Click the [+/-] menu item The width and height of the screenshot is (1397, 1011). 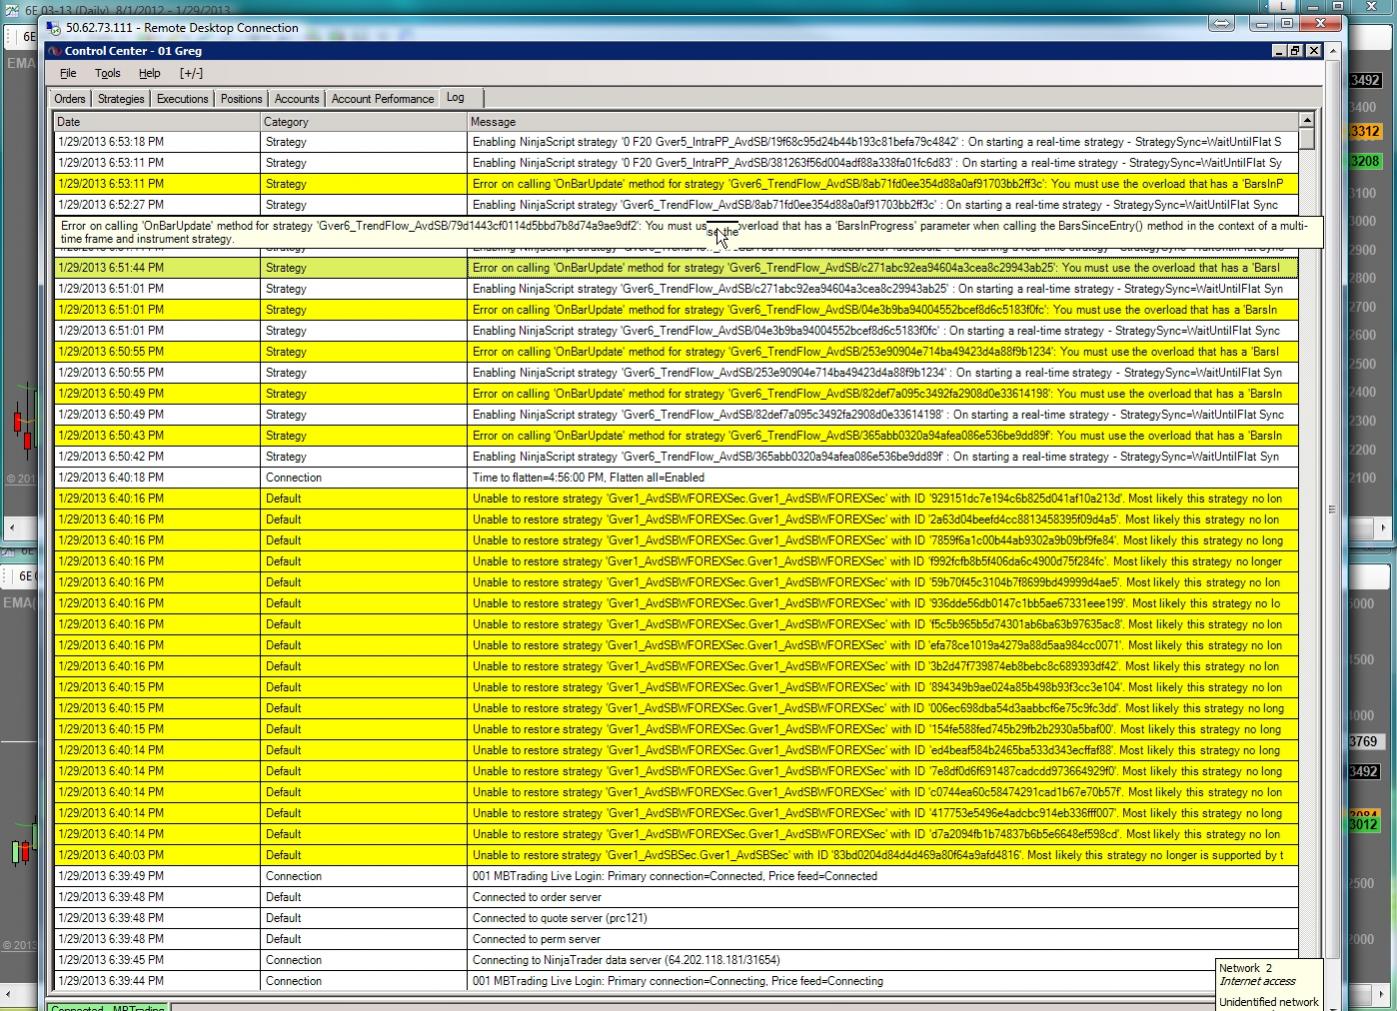[x=191, y=73]
